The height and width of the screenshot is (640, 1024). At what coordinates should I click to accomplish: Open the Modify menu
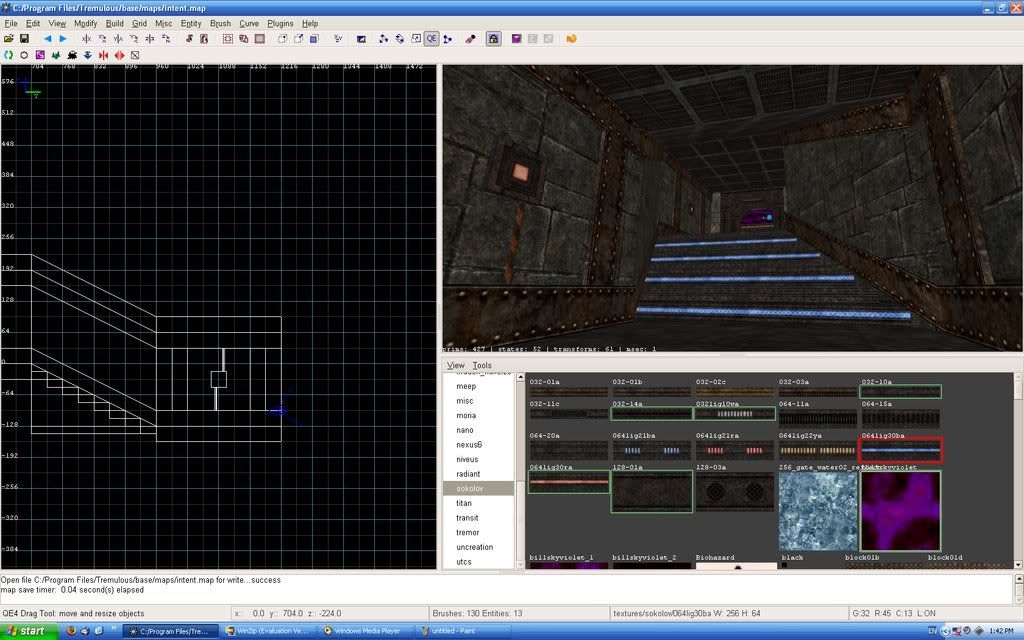85,24
